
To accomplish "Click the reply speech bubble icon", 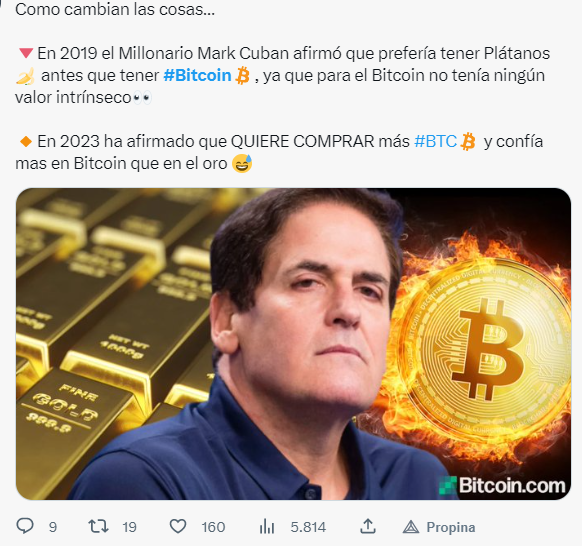I will coord(25,526).
